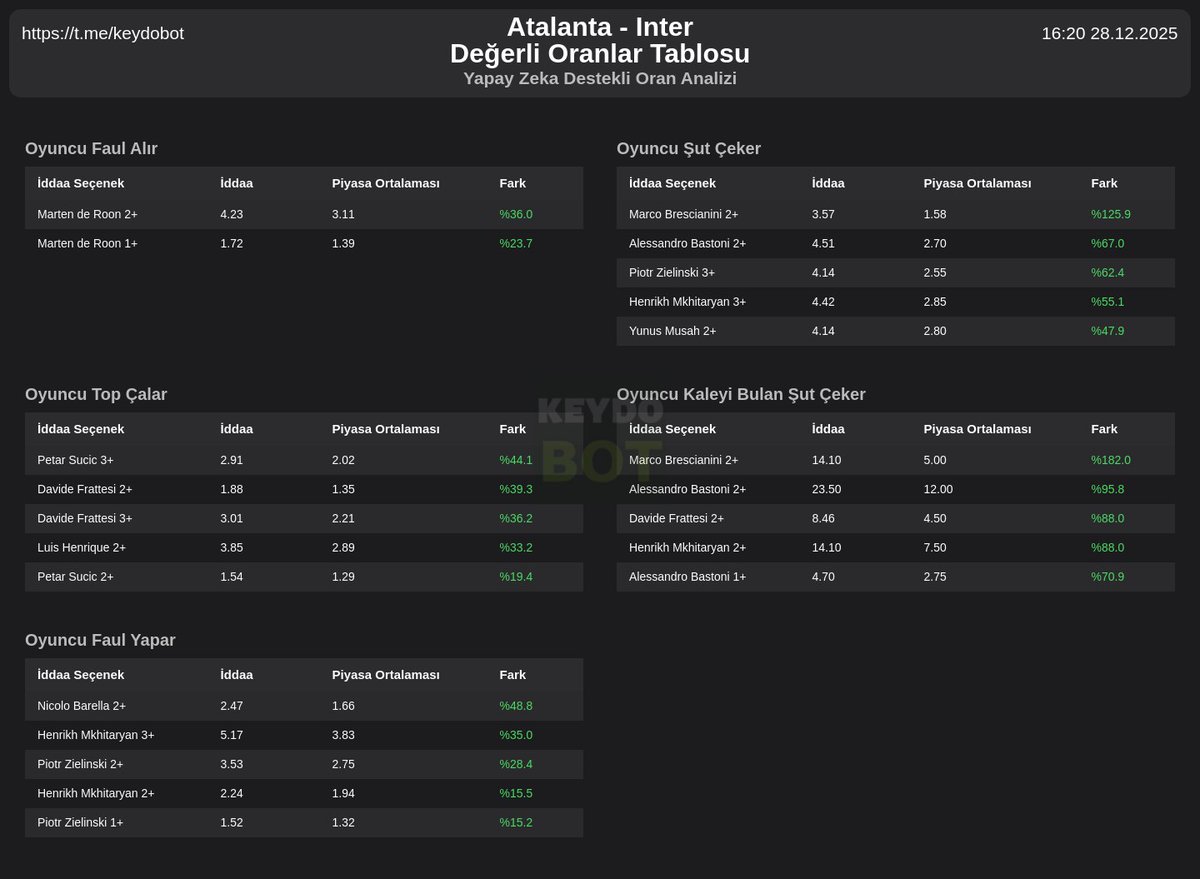
Task: Select the Luis Henrique 2+ row
Action: click(304, 548)
